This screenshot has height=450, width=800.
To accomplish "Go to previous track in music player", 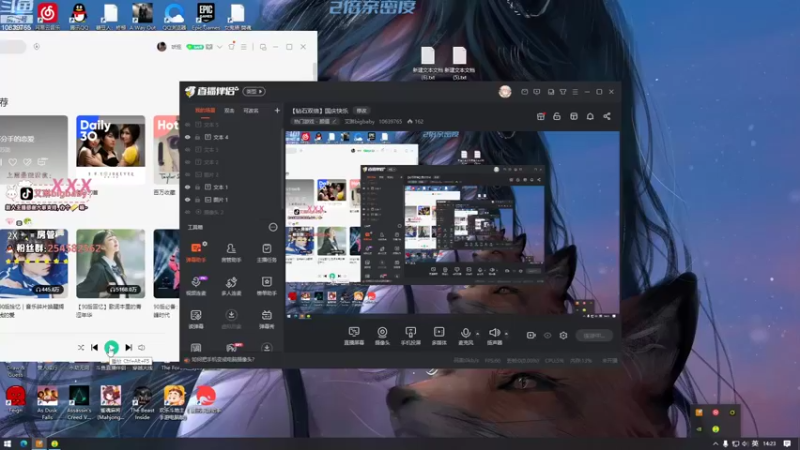I will click(x=94, y=347).
